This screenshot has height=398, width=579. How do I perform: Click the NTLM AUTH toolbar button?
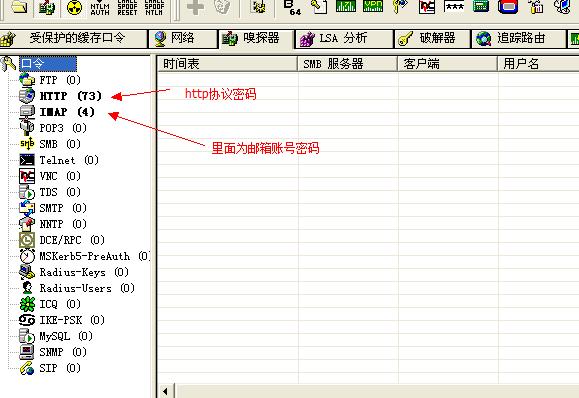[x=100, y=8]
